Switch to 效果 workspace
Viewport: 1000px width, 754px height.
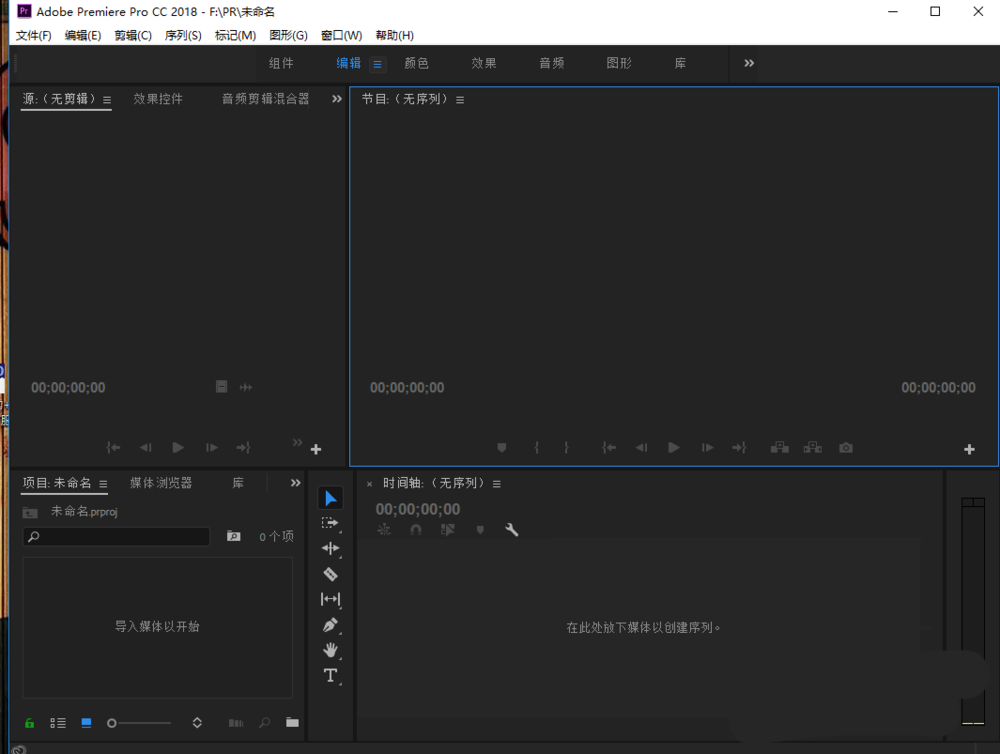pos(484,63)
